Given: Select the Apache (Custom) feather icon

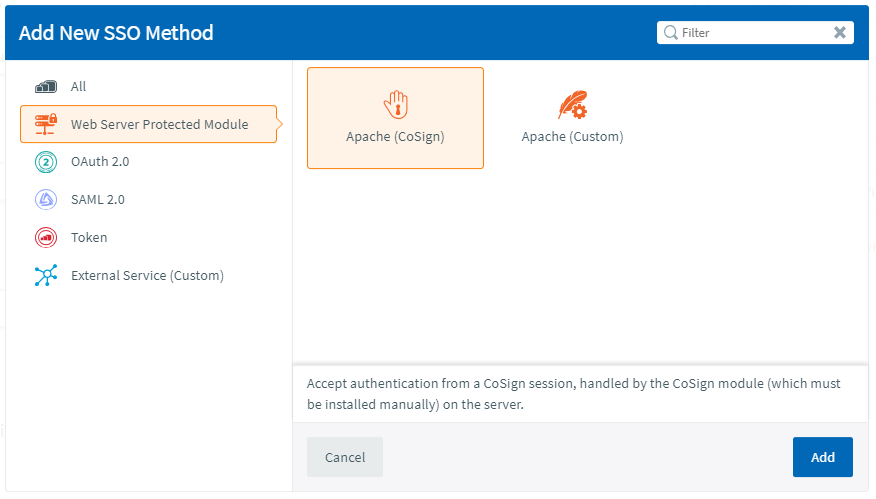Looking at the screenshot, I should pyautogui.click(x=572, y=104).
